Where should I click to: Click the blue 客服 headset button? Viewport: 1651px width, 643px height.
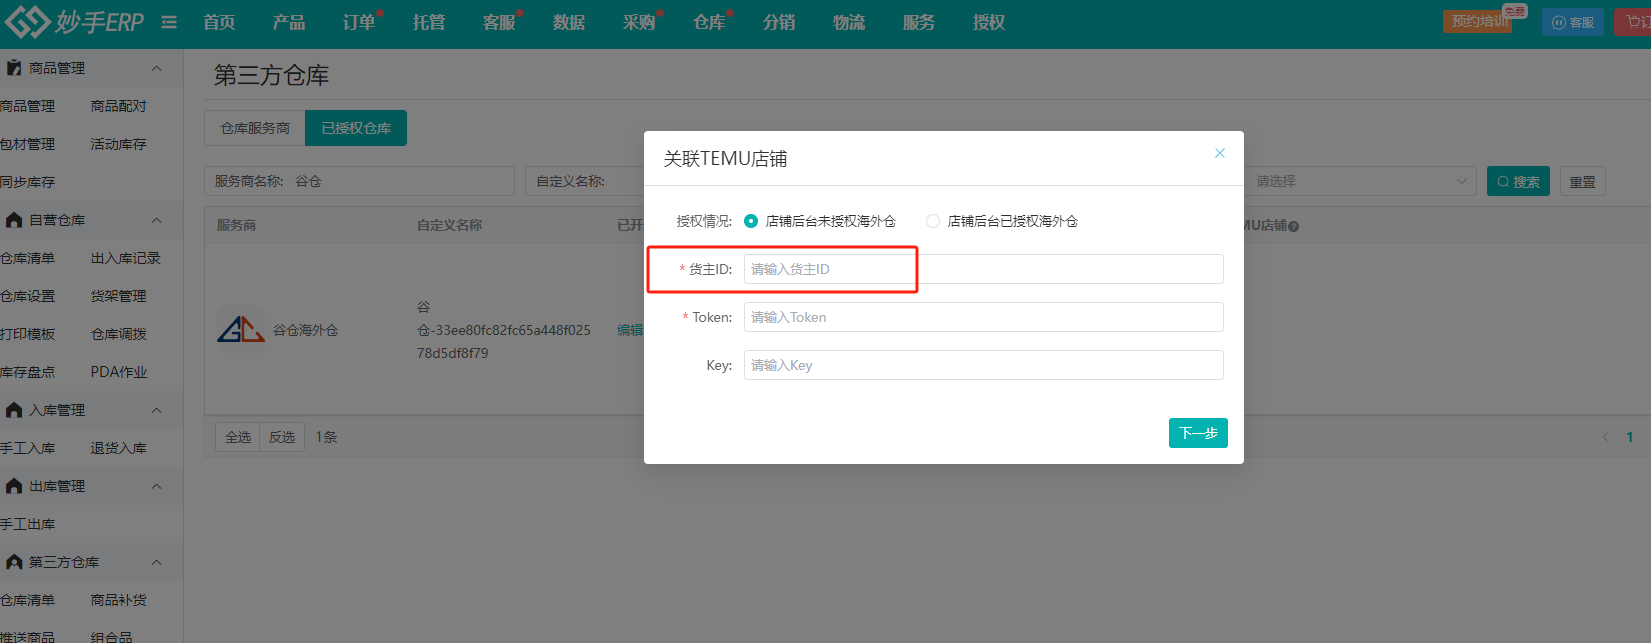click(1573, 22)
